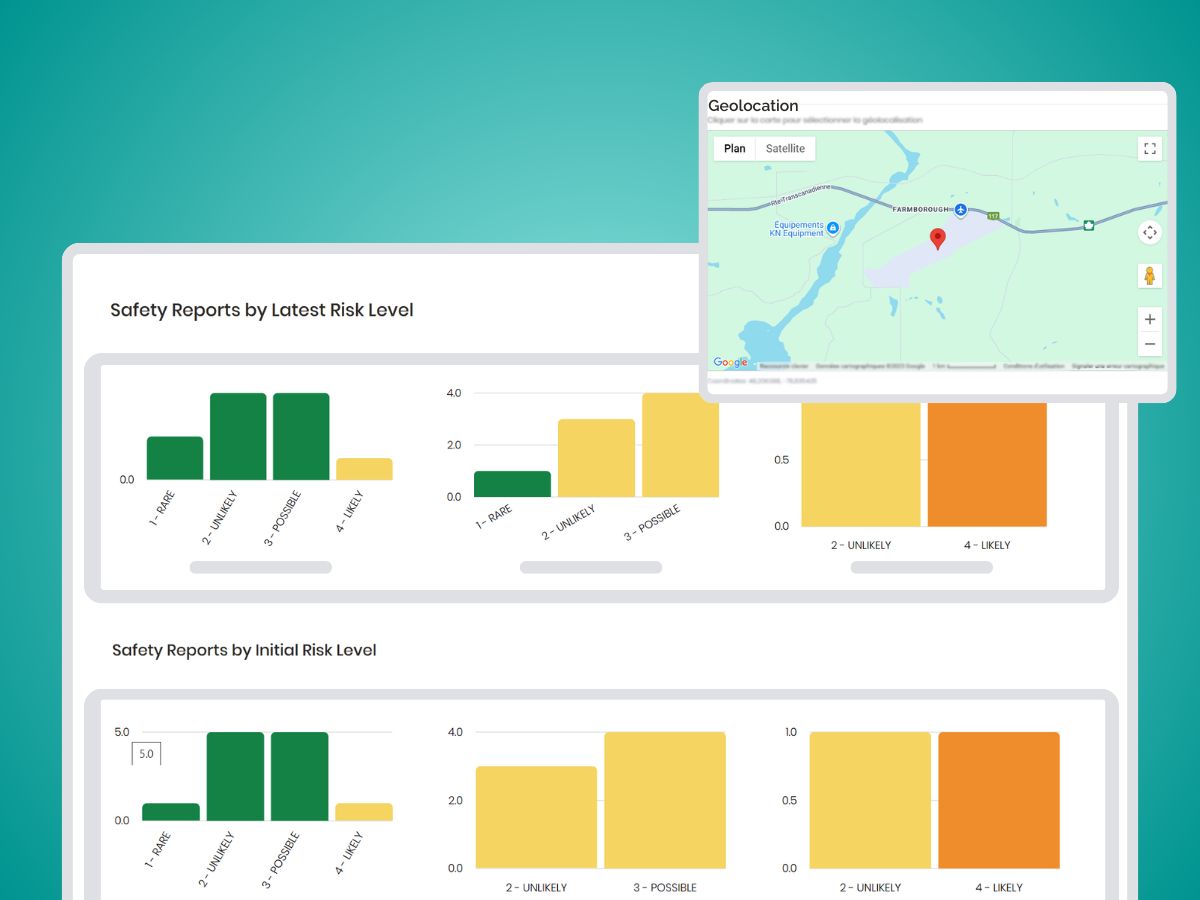Switch map to Satellite view

pos(785,149)
